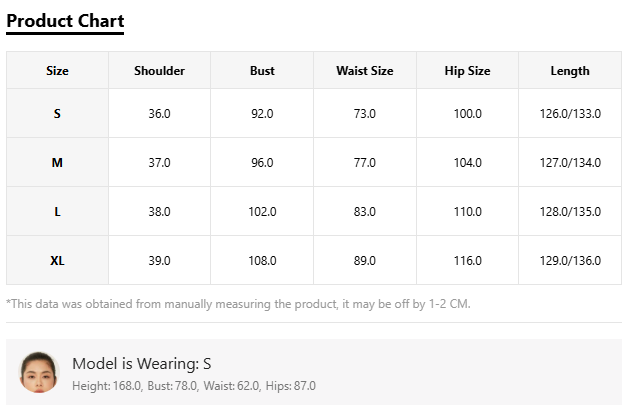628x410 pixels.
Task: Click the Model is Wearing: S text
Action: click(142, 364)
